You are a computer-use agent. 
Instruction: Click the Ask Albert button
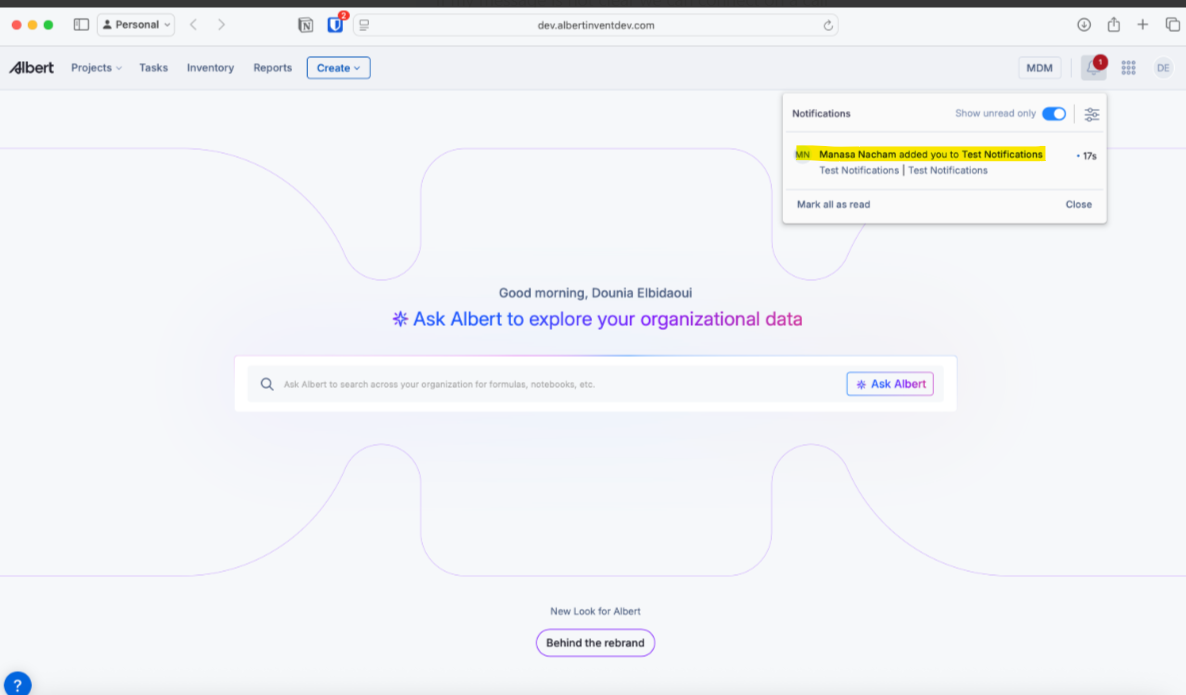pyautogui.click(x=889, y=384)
